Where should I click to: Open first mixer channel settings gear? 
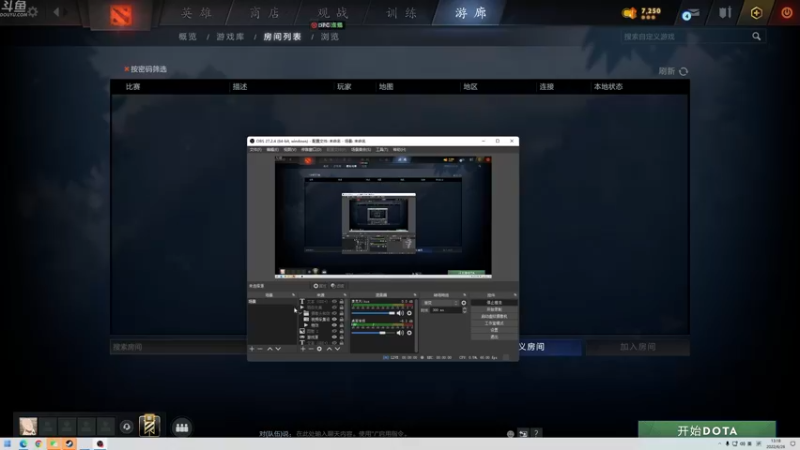[409, 313]
